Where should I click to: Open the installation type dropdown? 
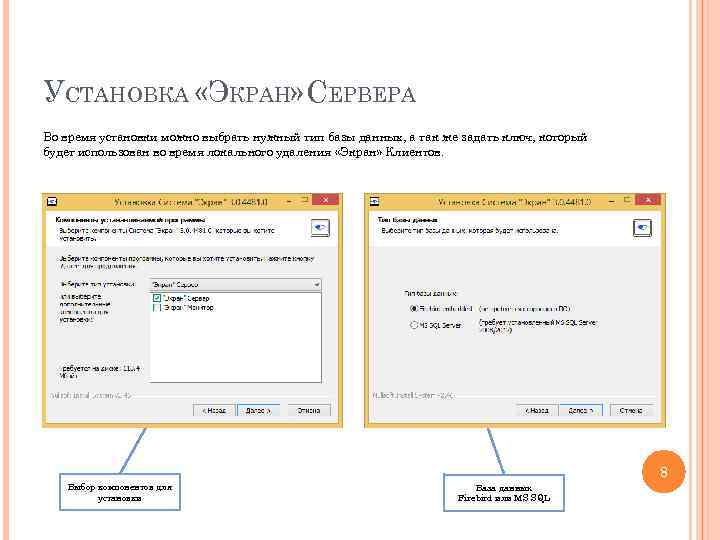(236, 285)
